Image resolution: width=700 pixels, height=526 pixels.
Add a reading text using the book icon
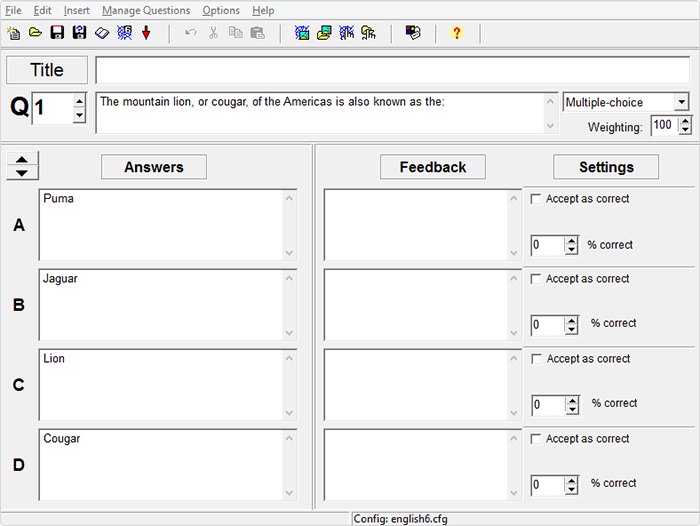pos(102,33)
